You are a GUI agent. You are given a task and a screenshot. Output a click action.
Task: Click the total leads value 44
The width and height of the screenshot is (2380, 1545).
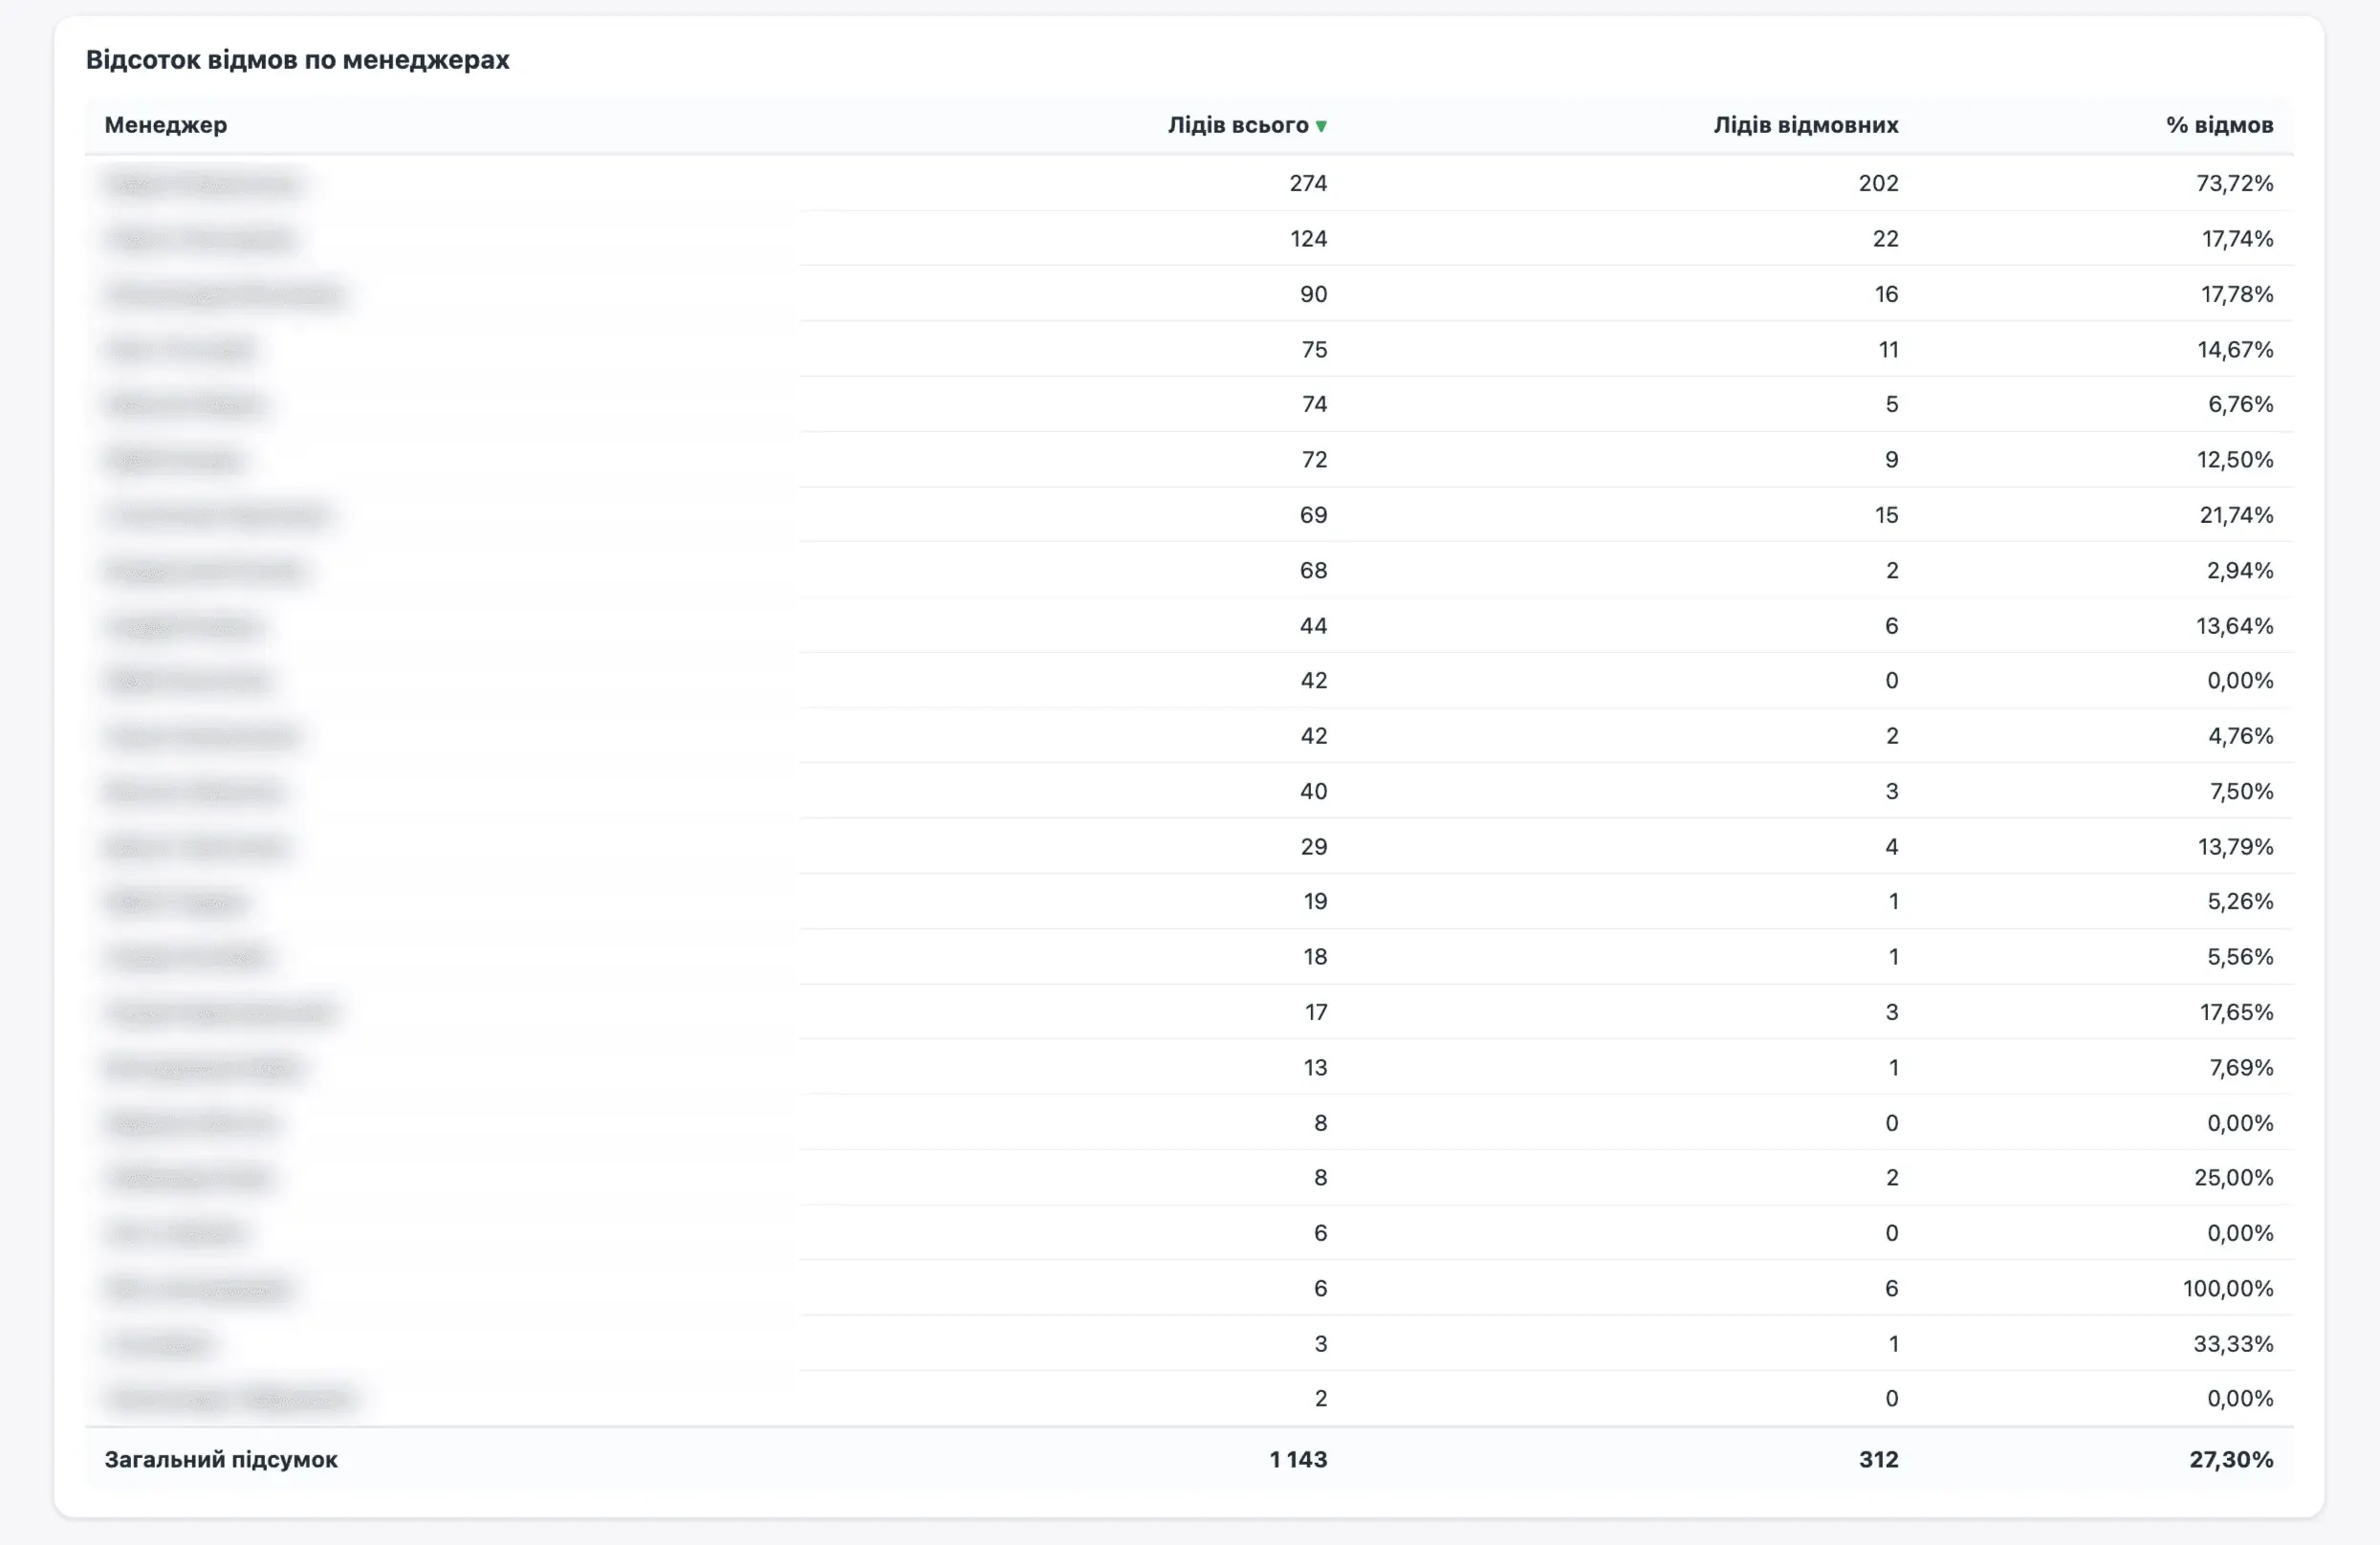pos(1314,625)
